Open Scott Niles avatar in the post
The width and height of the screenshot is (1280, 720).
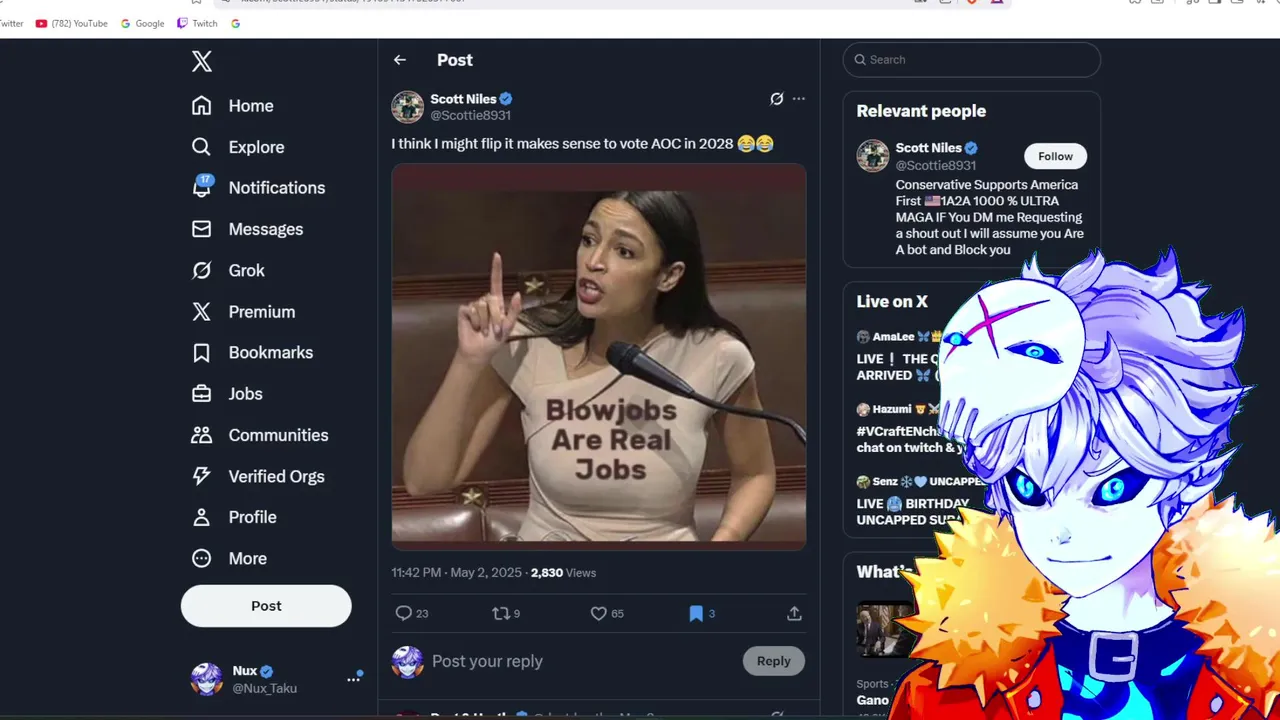click(407, 107)
